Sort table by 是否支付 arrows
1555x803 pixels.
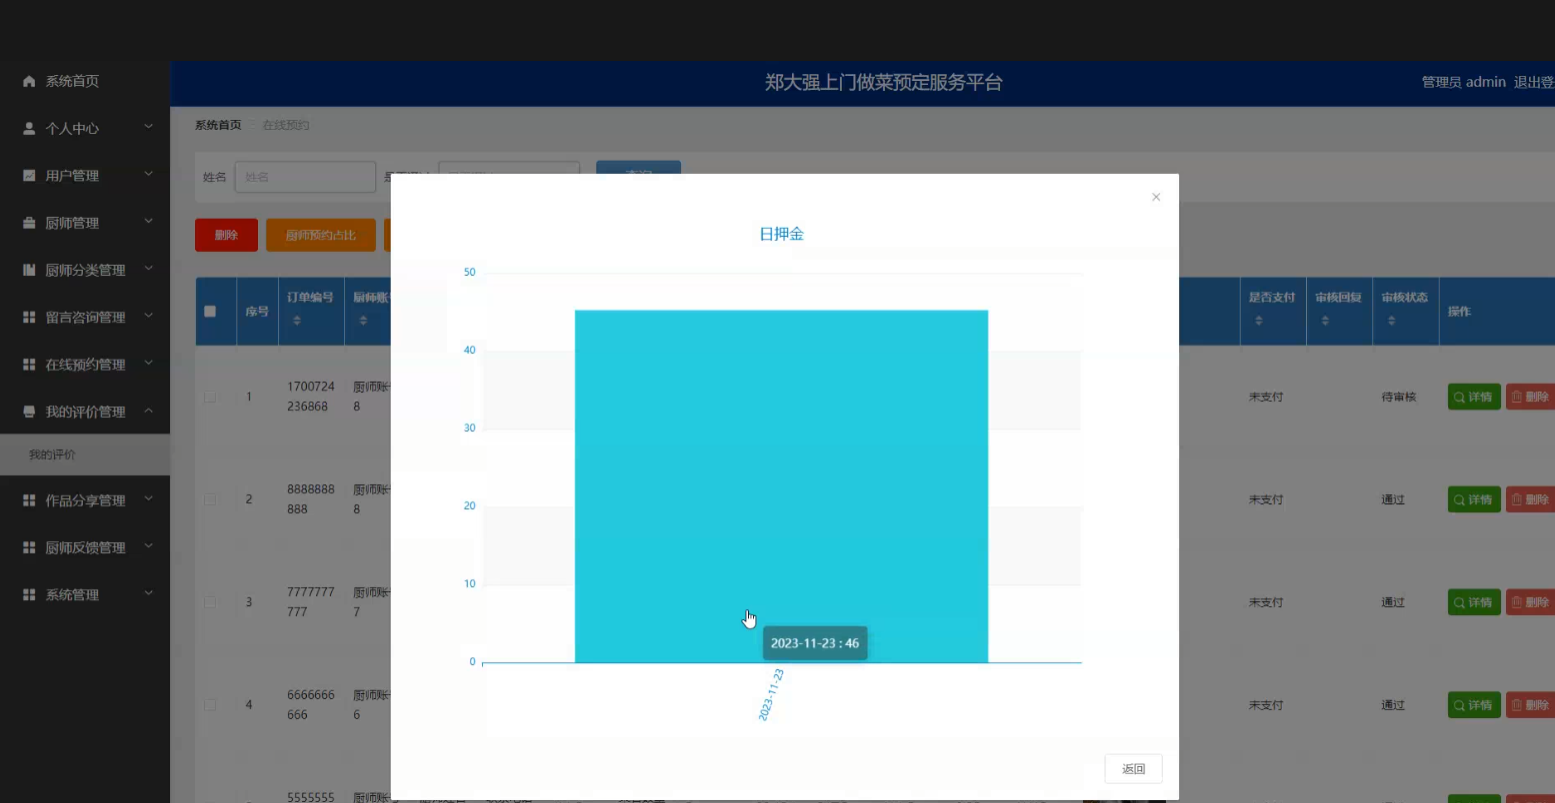[x=1258, y=321]
